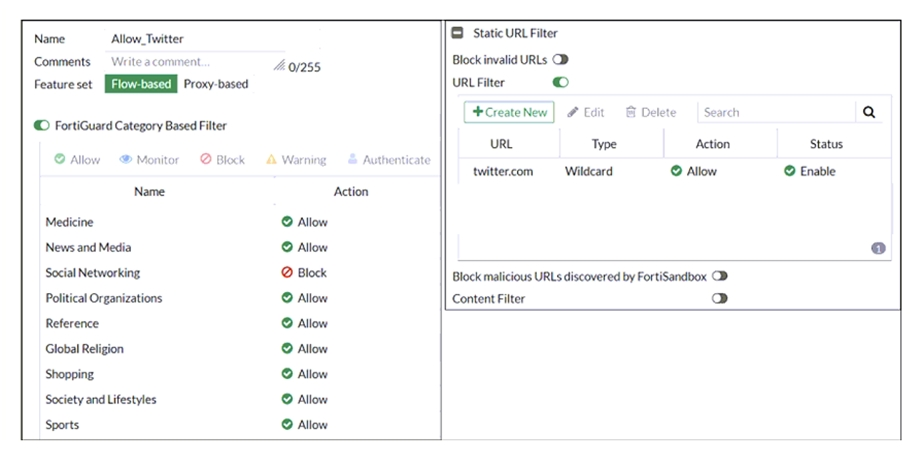Select the Flow-based feature set
Viewport: 922px width, 462px height.
point(141,84)
